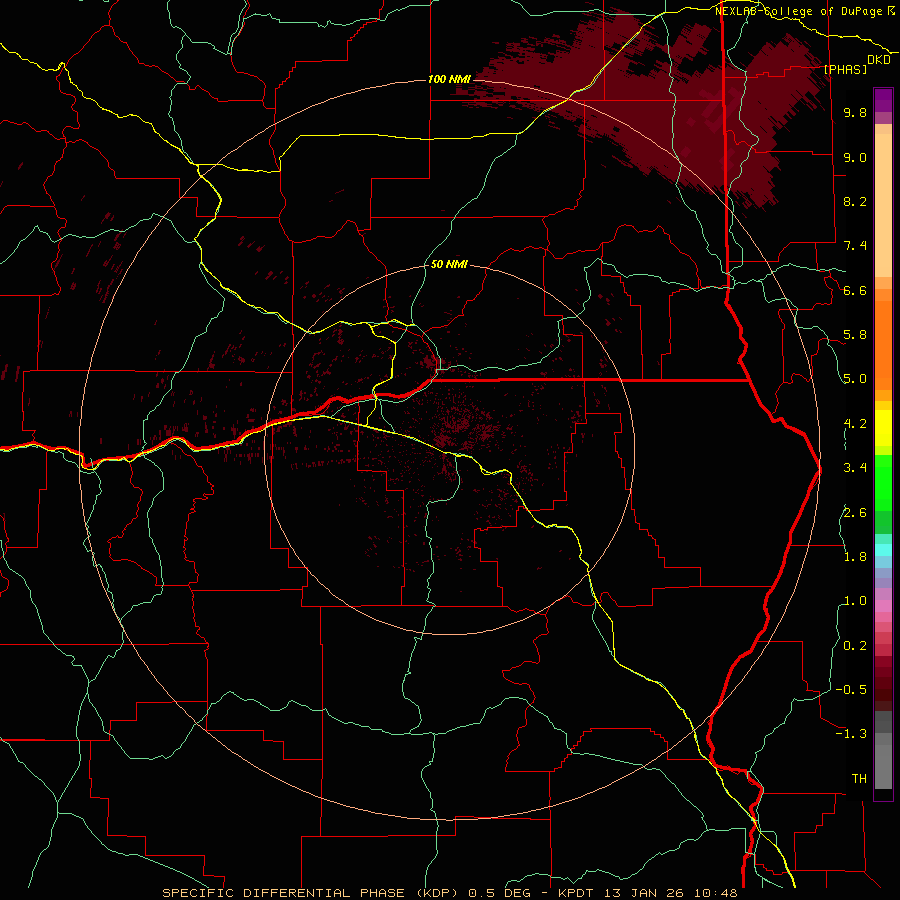
Task: Click the 5.8 legend value
Action: pos(855,335)
